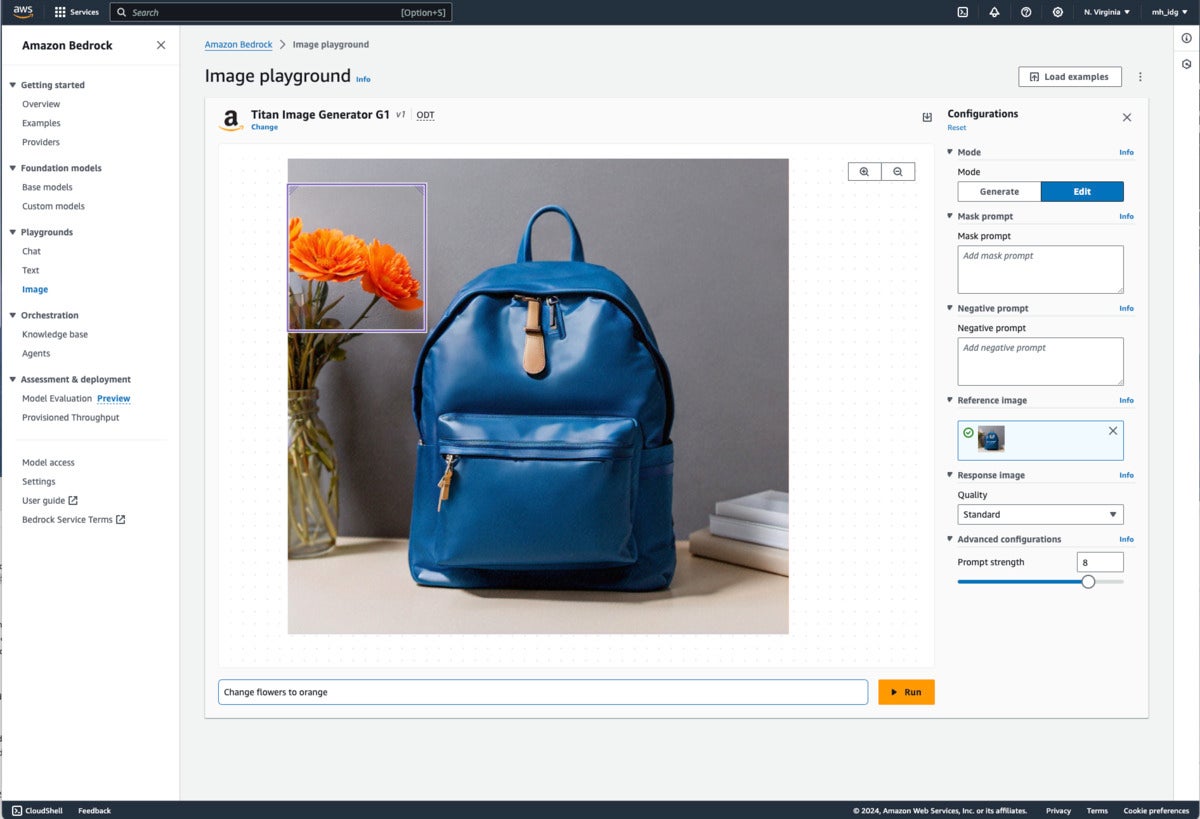1200x819 pixels.
Task: Open User guide external link
Action: [x=50, y=500]
